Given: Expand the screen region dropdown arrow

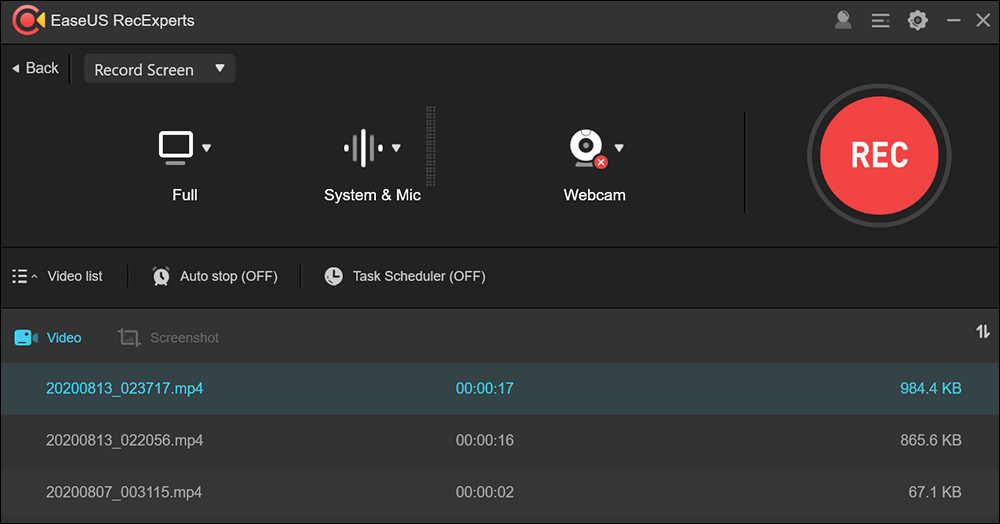Looking at the screenshot, I should click(207, 148).
